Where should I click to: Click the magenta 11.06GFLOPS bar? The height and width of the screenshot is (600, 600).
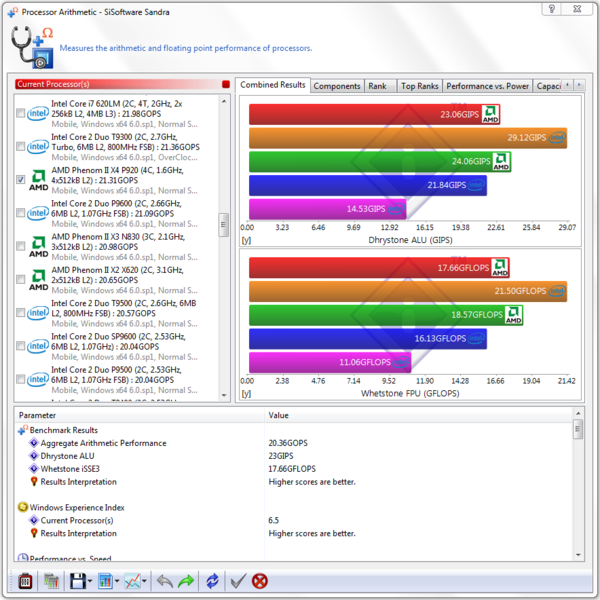coord(330,362)
